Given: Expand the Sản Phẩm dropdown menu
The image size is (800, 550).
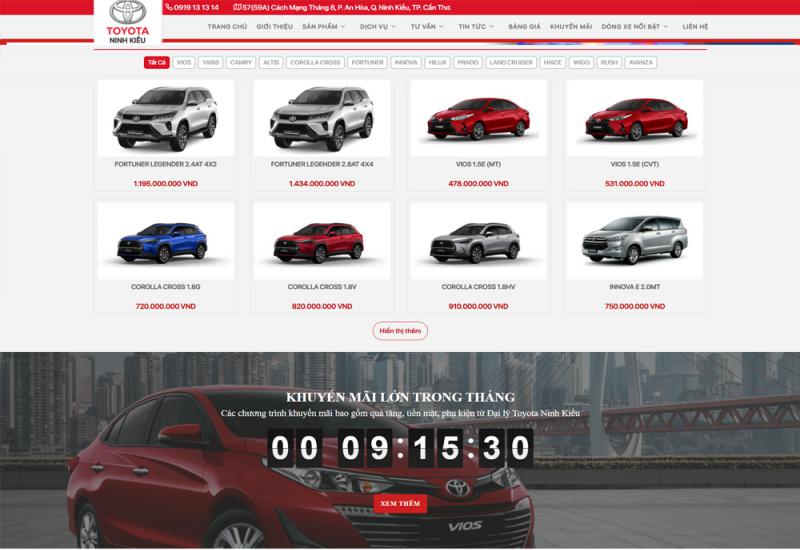Looking at the screenshot, I should [x=323, y=27].
